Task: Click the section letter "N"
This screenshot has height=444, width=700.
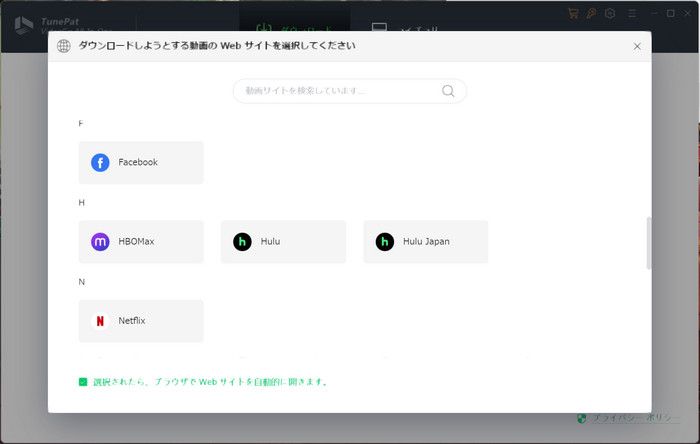Action: click(x=81, y=282)
